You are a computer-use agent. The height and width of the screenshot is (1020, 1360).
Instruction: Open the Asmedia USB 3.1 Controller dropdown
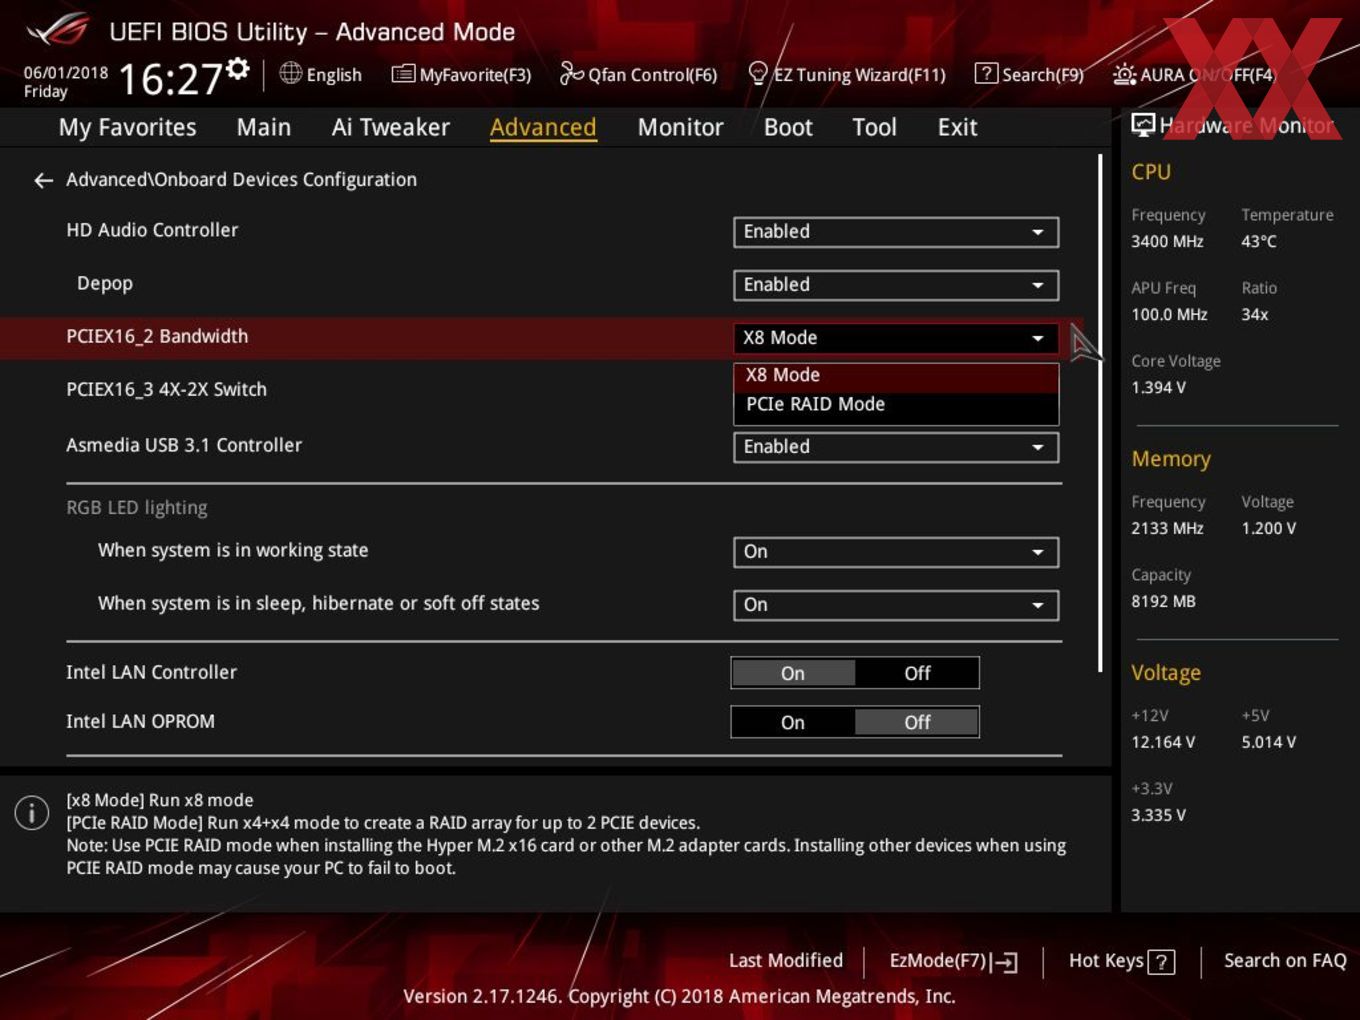896,447
